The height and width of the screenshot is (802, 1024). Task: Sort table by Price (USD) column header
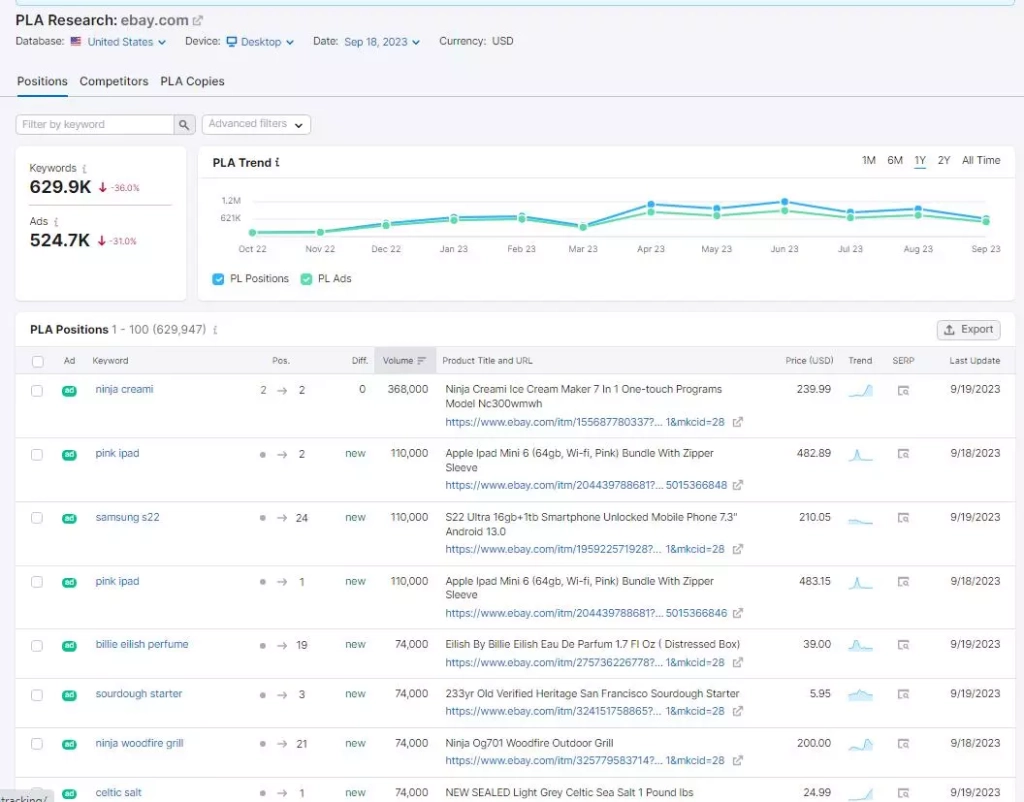(x=809, y=361)
